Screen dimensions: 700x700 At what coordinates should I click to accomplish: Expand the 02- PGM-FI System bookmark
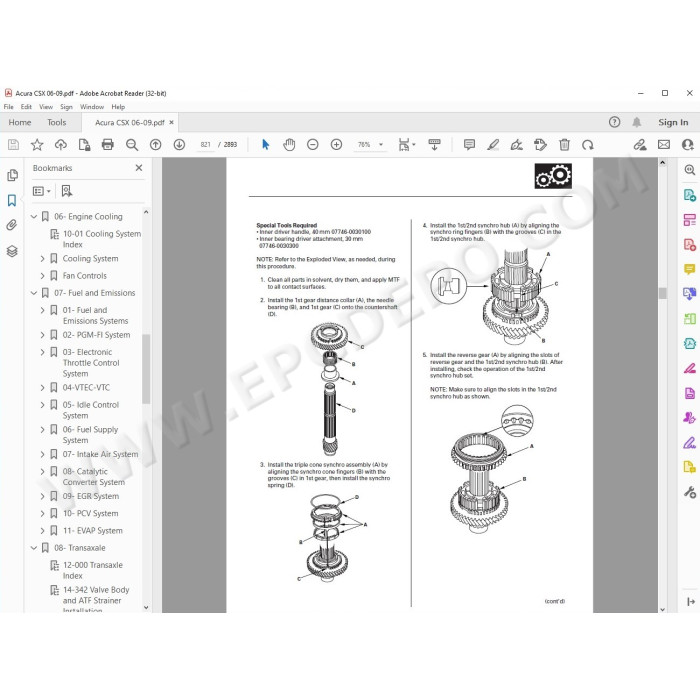click(x=42, y=335)
